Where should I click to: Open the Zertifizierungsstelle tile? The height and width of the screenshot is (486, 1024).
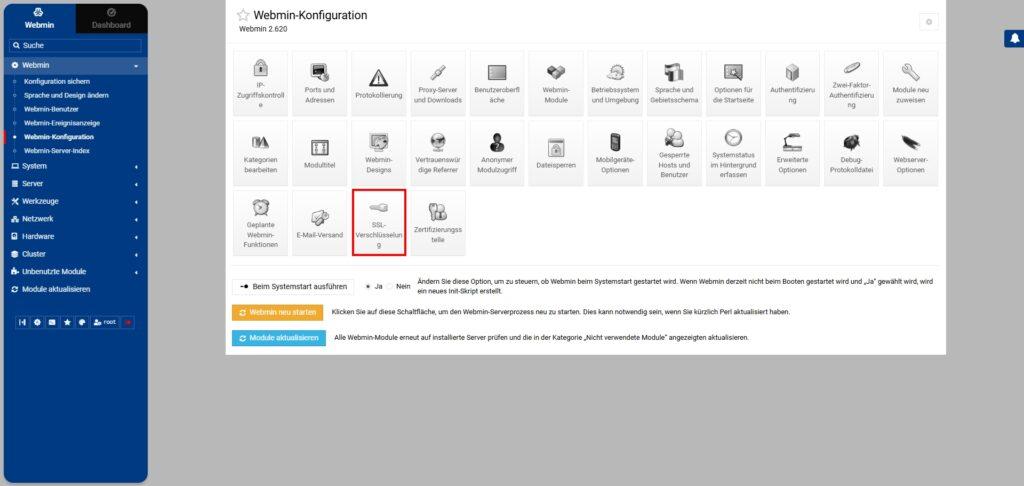[438, 223]
